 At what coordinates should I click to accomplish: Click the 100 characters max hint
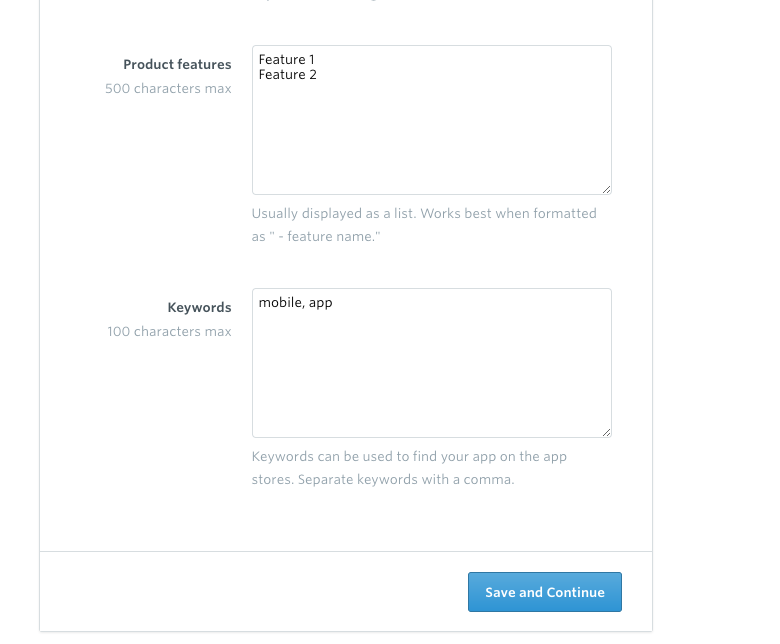point(169,332)
